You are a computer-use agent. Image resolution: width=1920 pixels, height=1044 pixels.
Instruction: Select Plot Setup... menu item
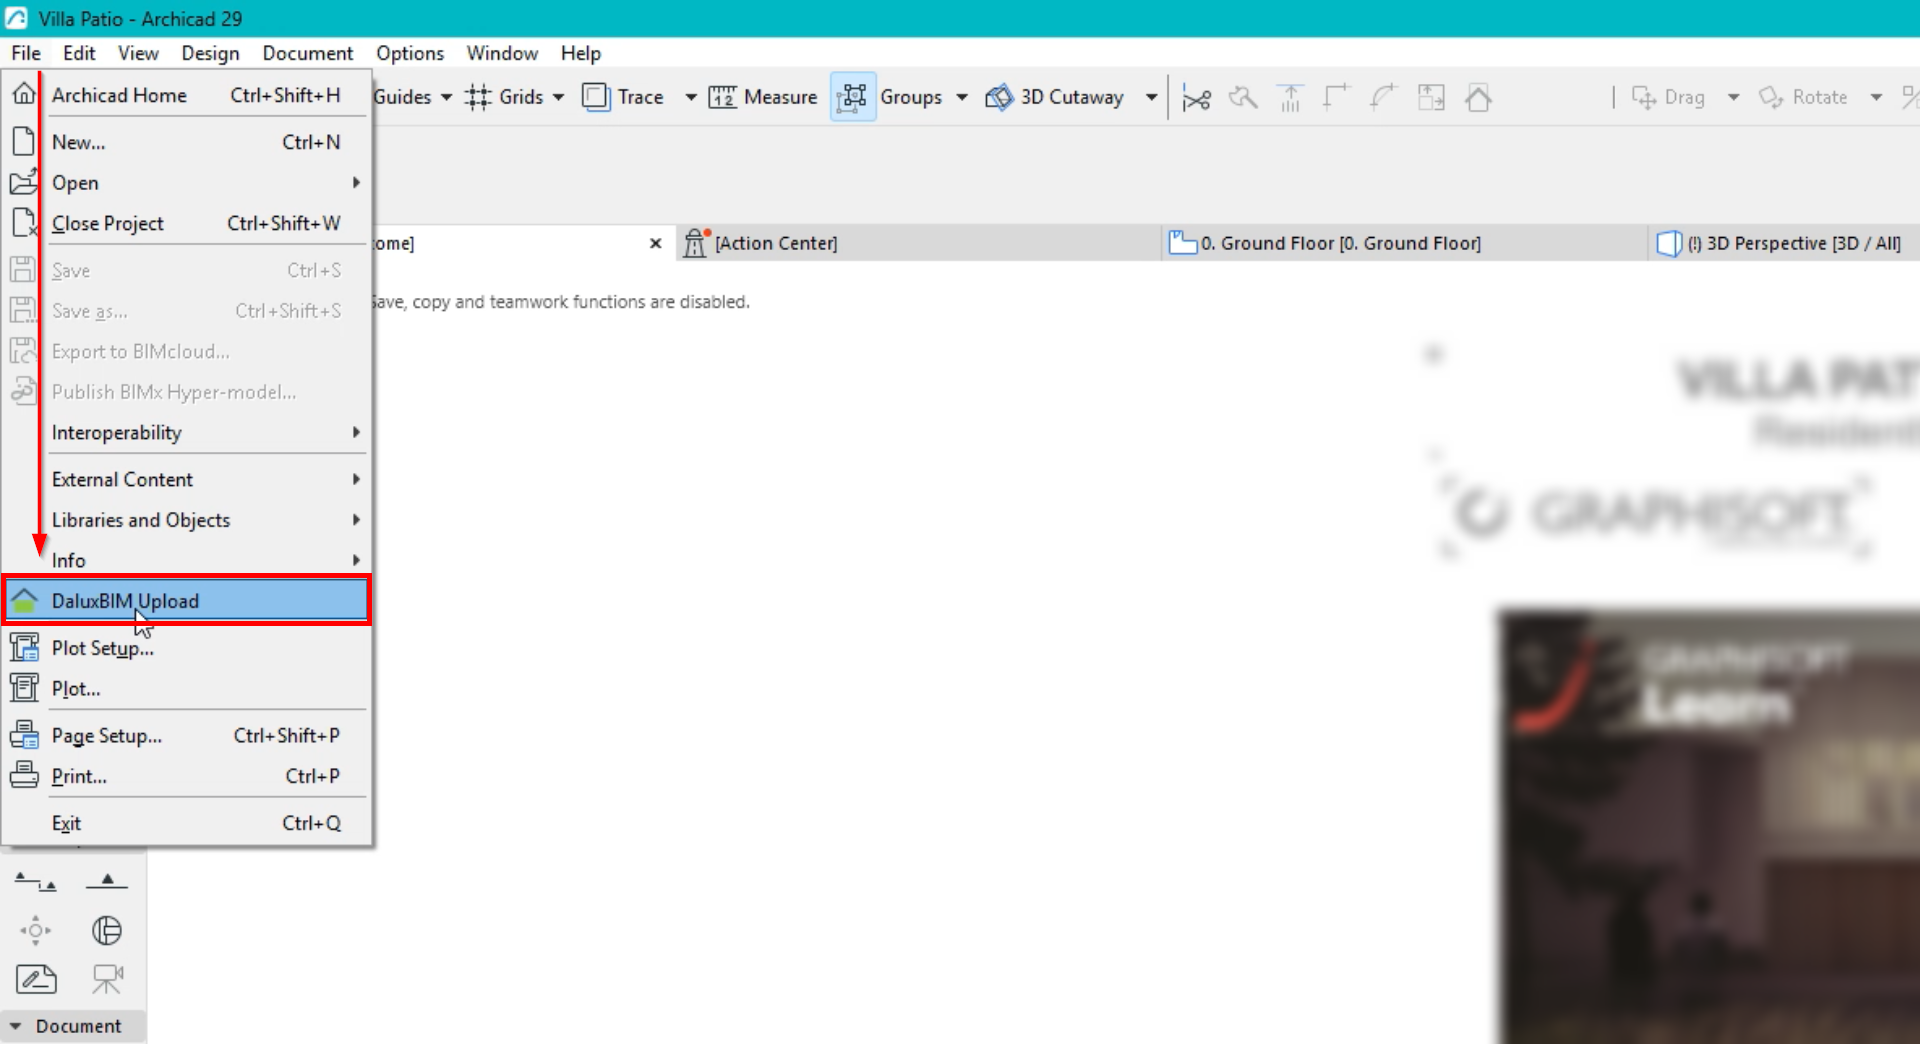[x=187, y=648]
